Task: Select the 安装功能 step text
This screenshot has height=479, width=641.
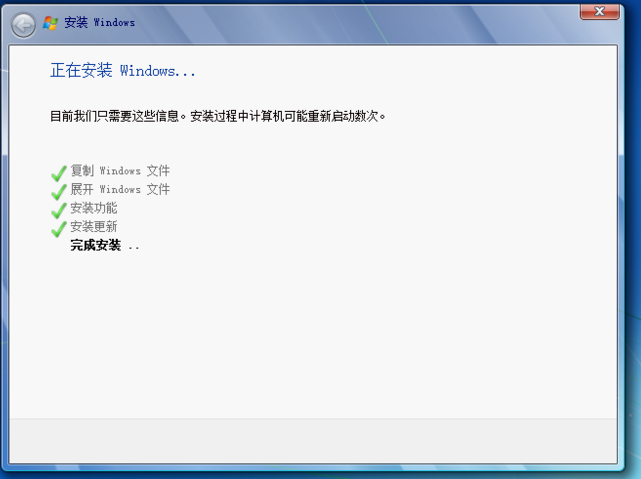Action: tap(94, 208)
